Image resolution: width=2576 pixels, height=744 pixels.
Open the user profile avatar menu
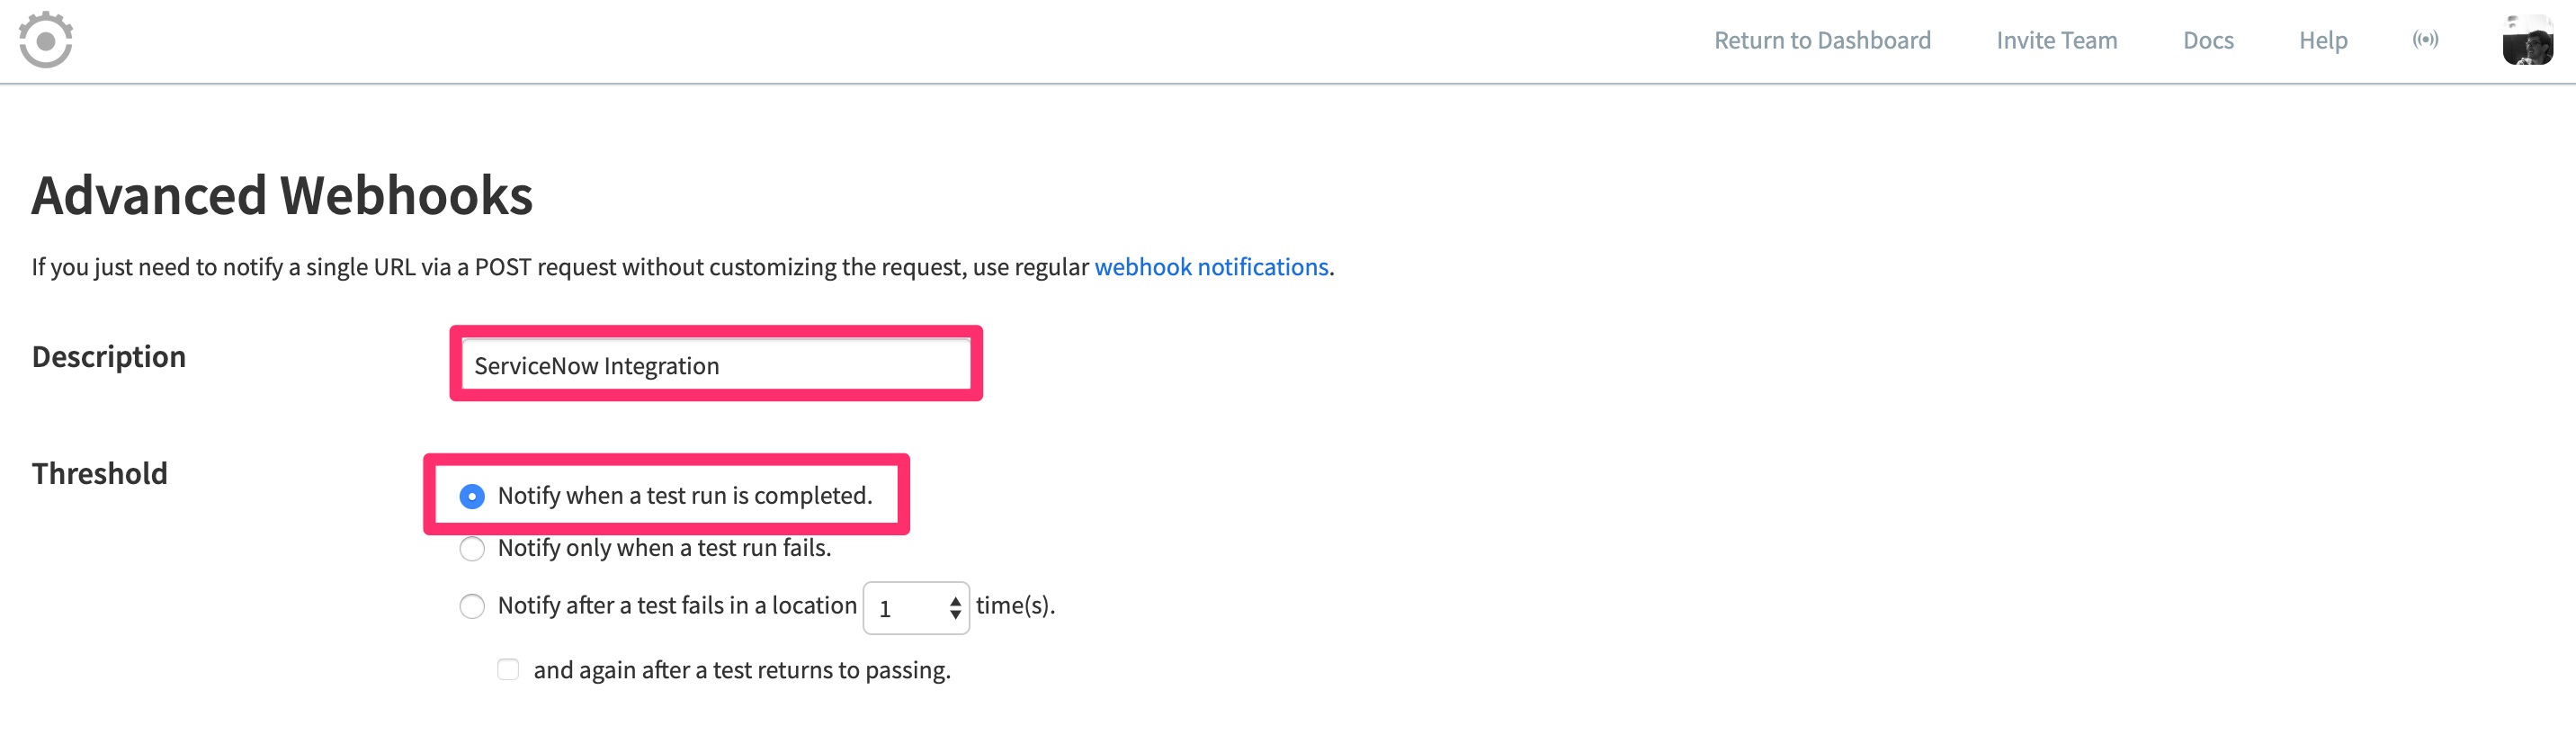coord(2527,40)
